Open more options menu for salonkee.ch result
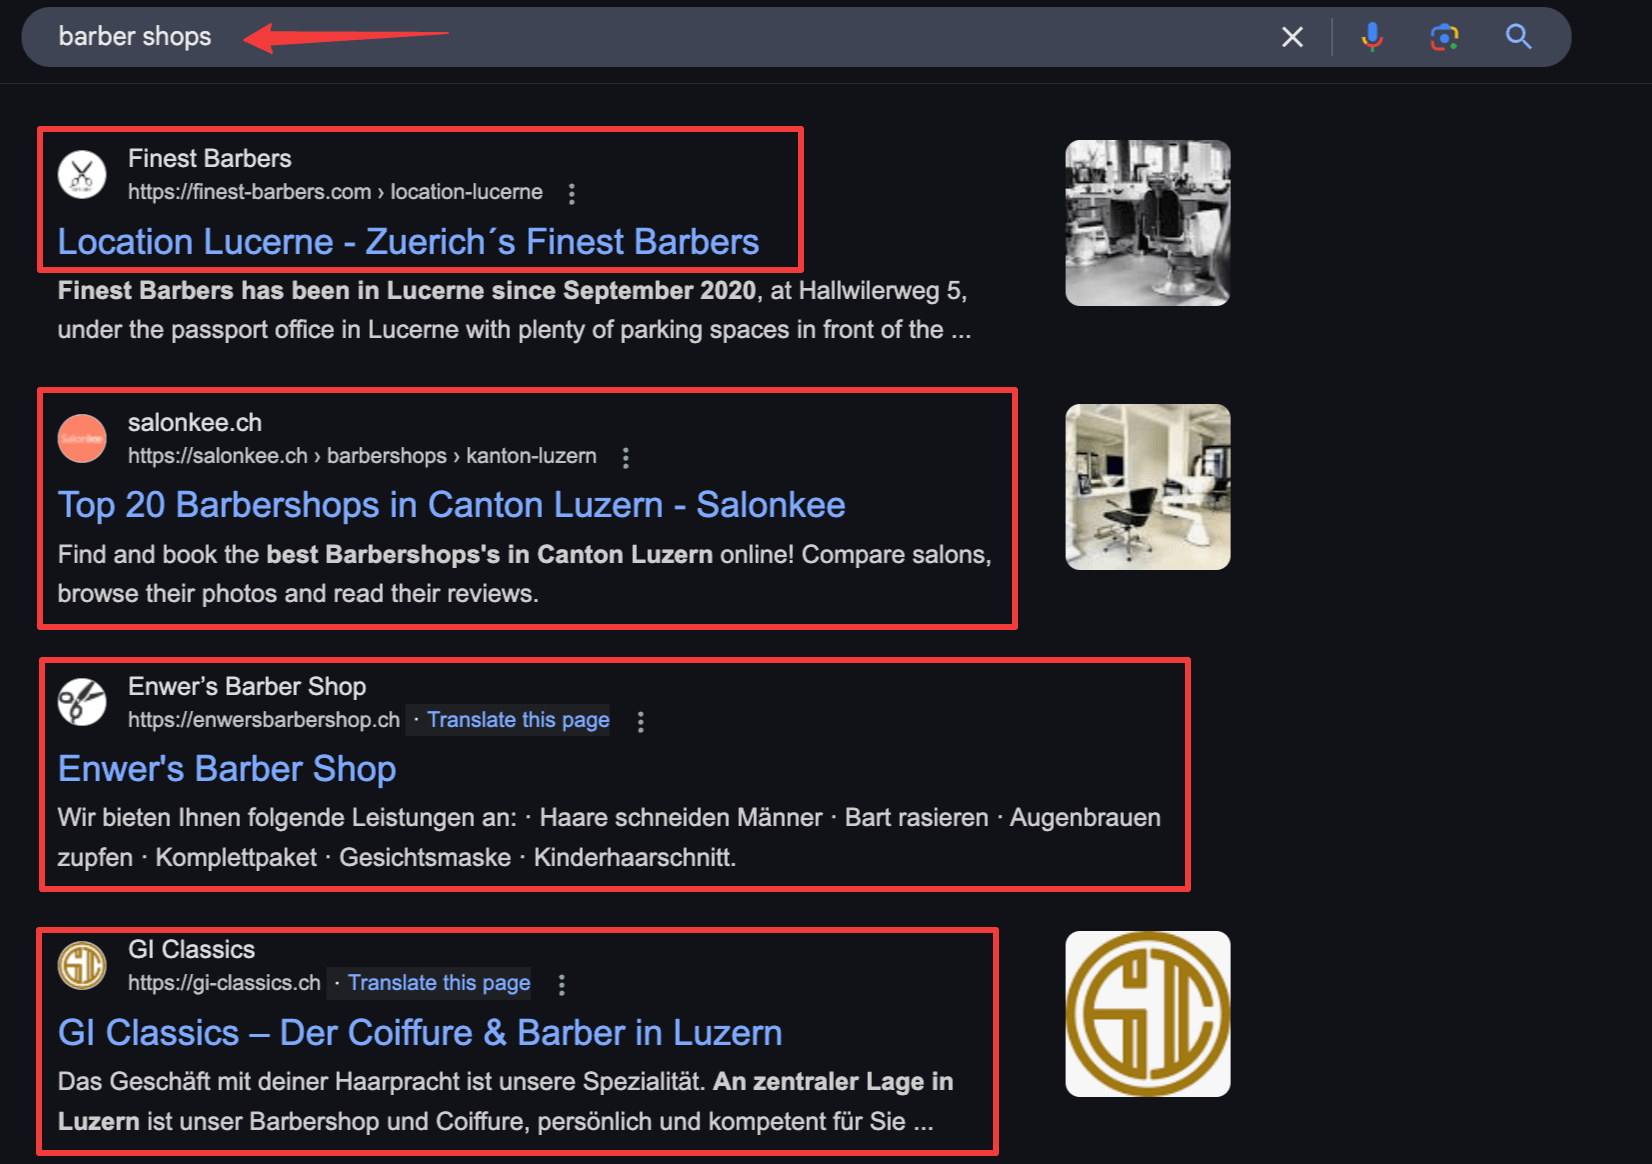Screen dimensions: 1652x1164 (x=626, y=458)
